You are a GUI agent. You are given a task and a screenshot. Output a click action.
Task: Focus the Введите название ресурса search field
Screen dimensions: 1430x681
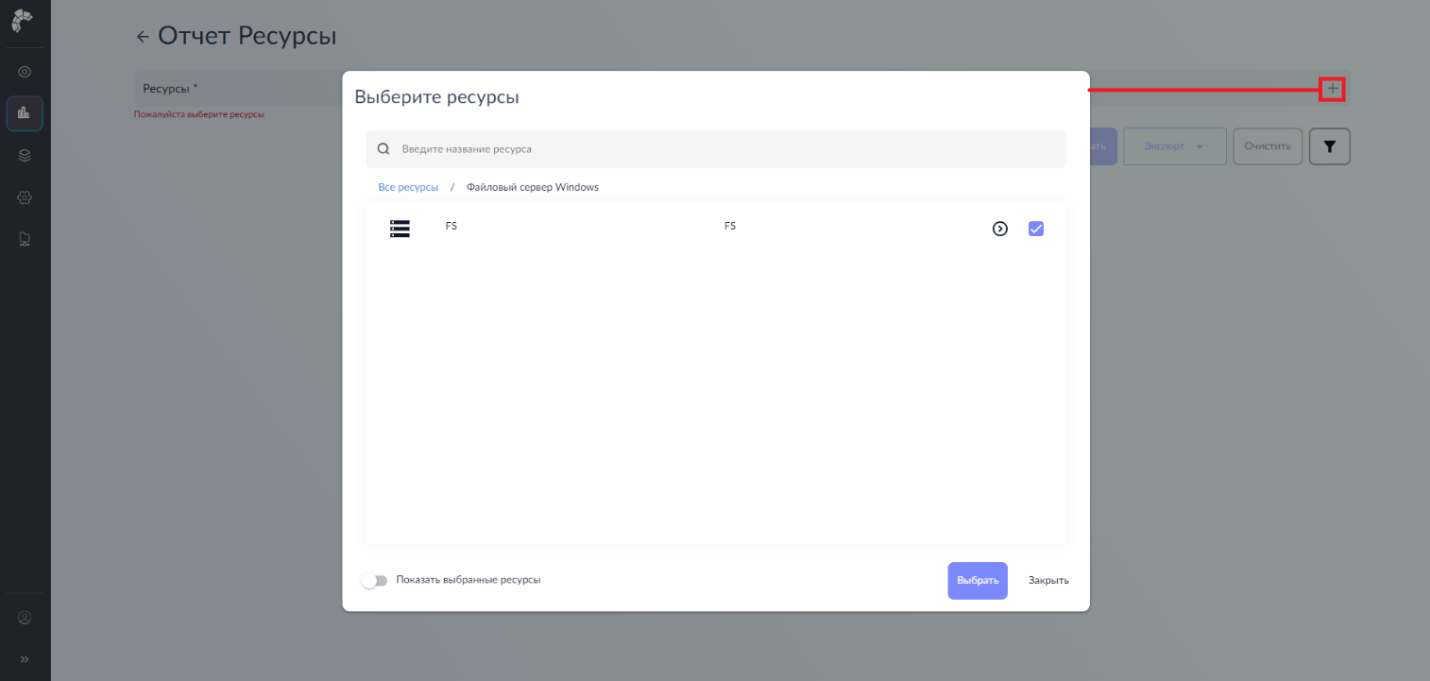pyautogui.click(x=716, y=149)
